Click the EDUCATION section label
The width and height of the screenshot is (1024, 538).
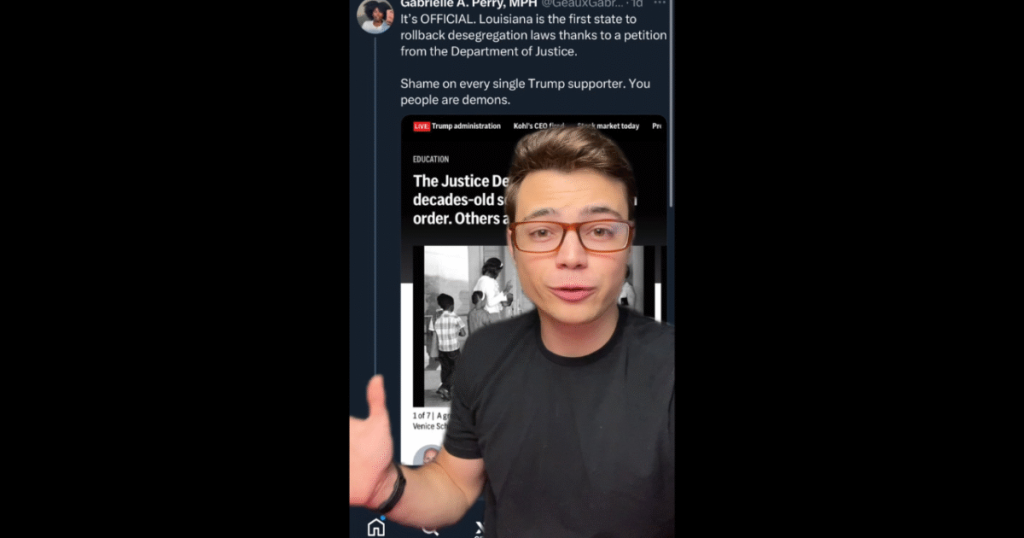[430, 159]
